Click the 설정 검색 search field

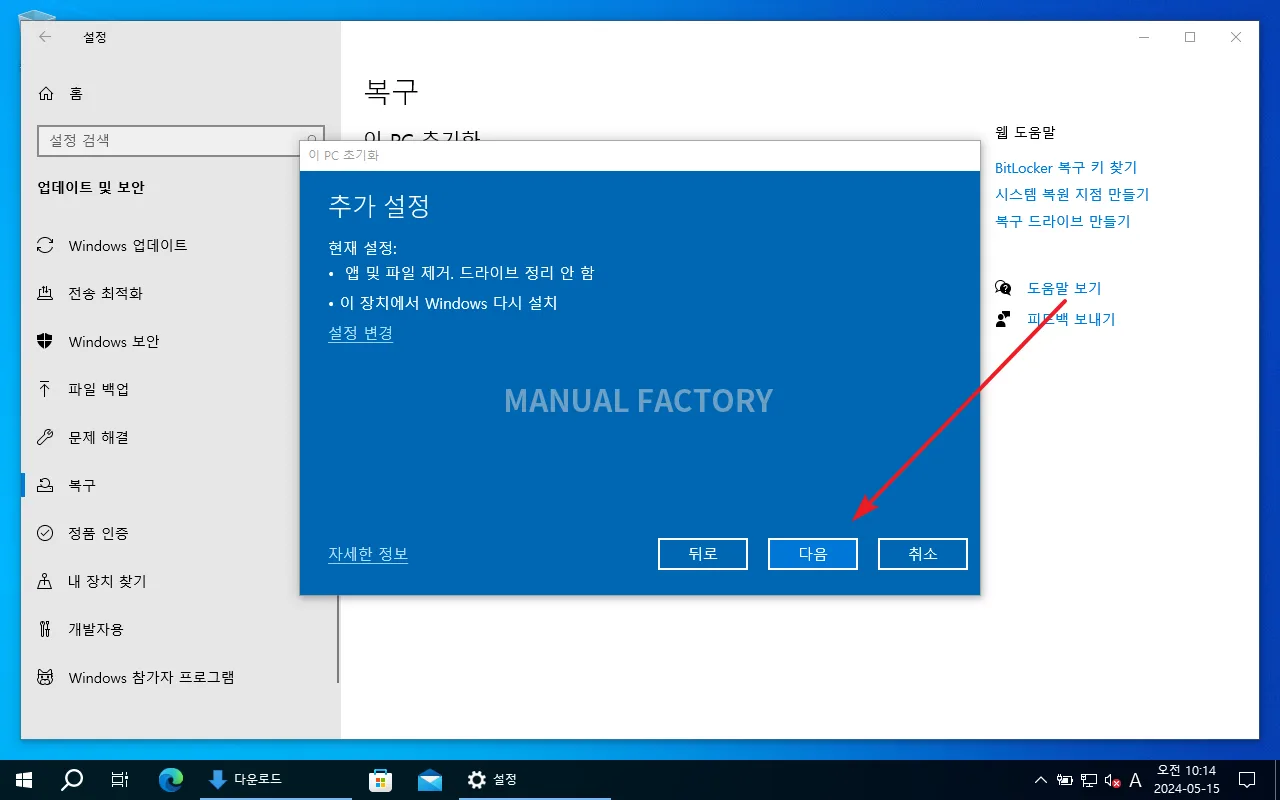(181, 141)
